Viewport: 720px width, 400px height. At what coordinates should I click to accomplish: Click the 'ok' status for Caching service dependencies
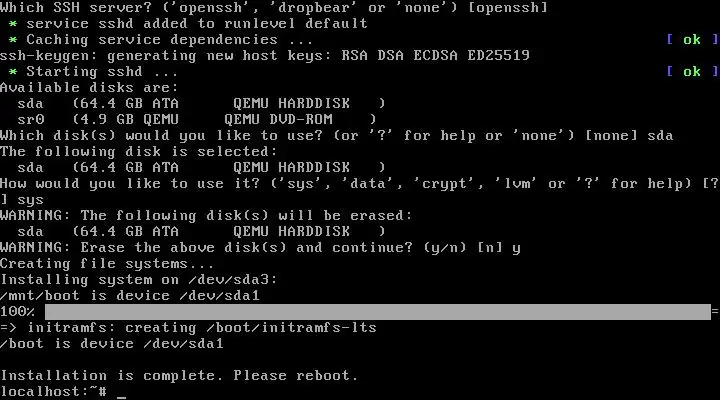pyautogui.click(x=692, y=39)
